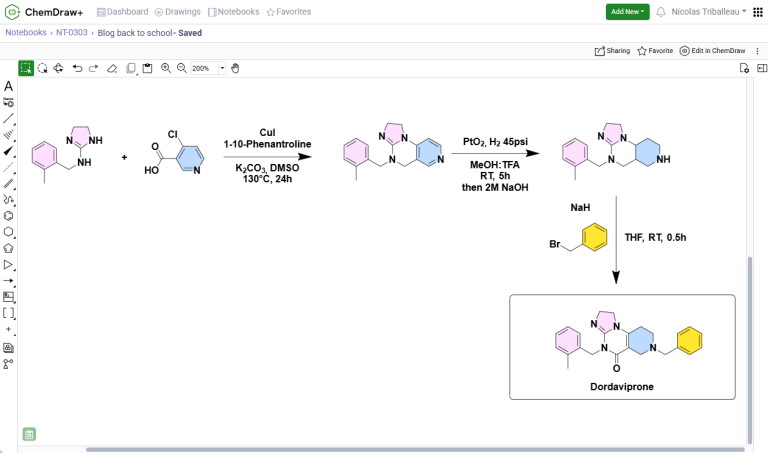768x453 pixels.
Task: Toggle Favorite star for this drawing
Action: [655, 50]
